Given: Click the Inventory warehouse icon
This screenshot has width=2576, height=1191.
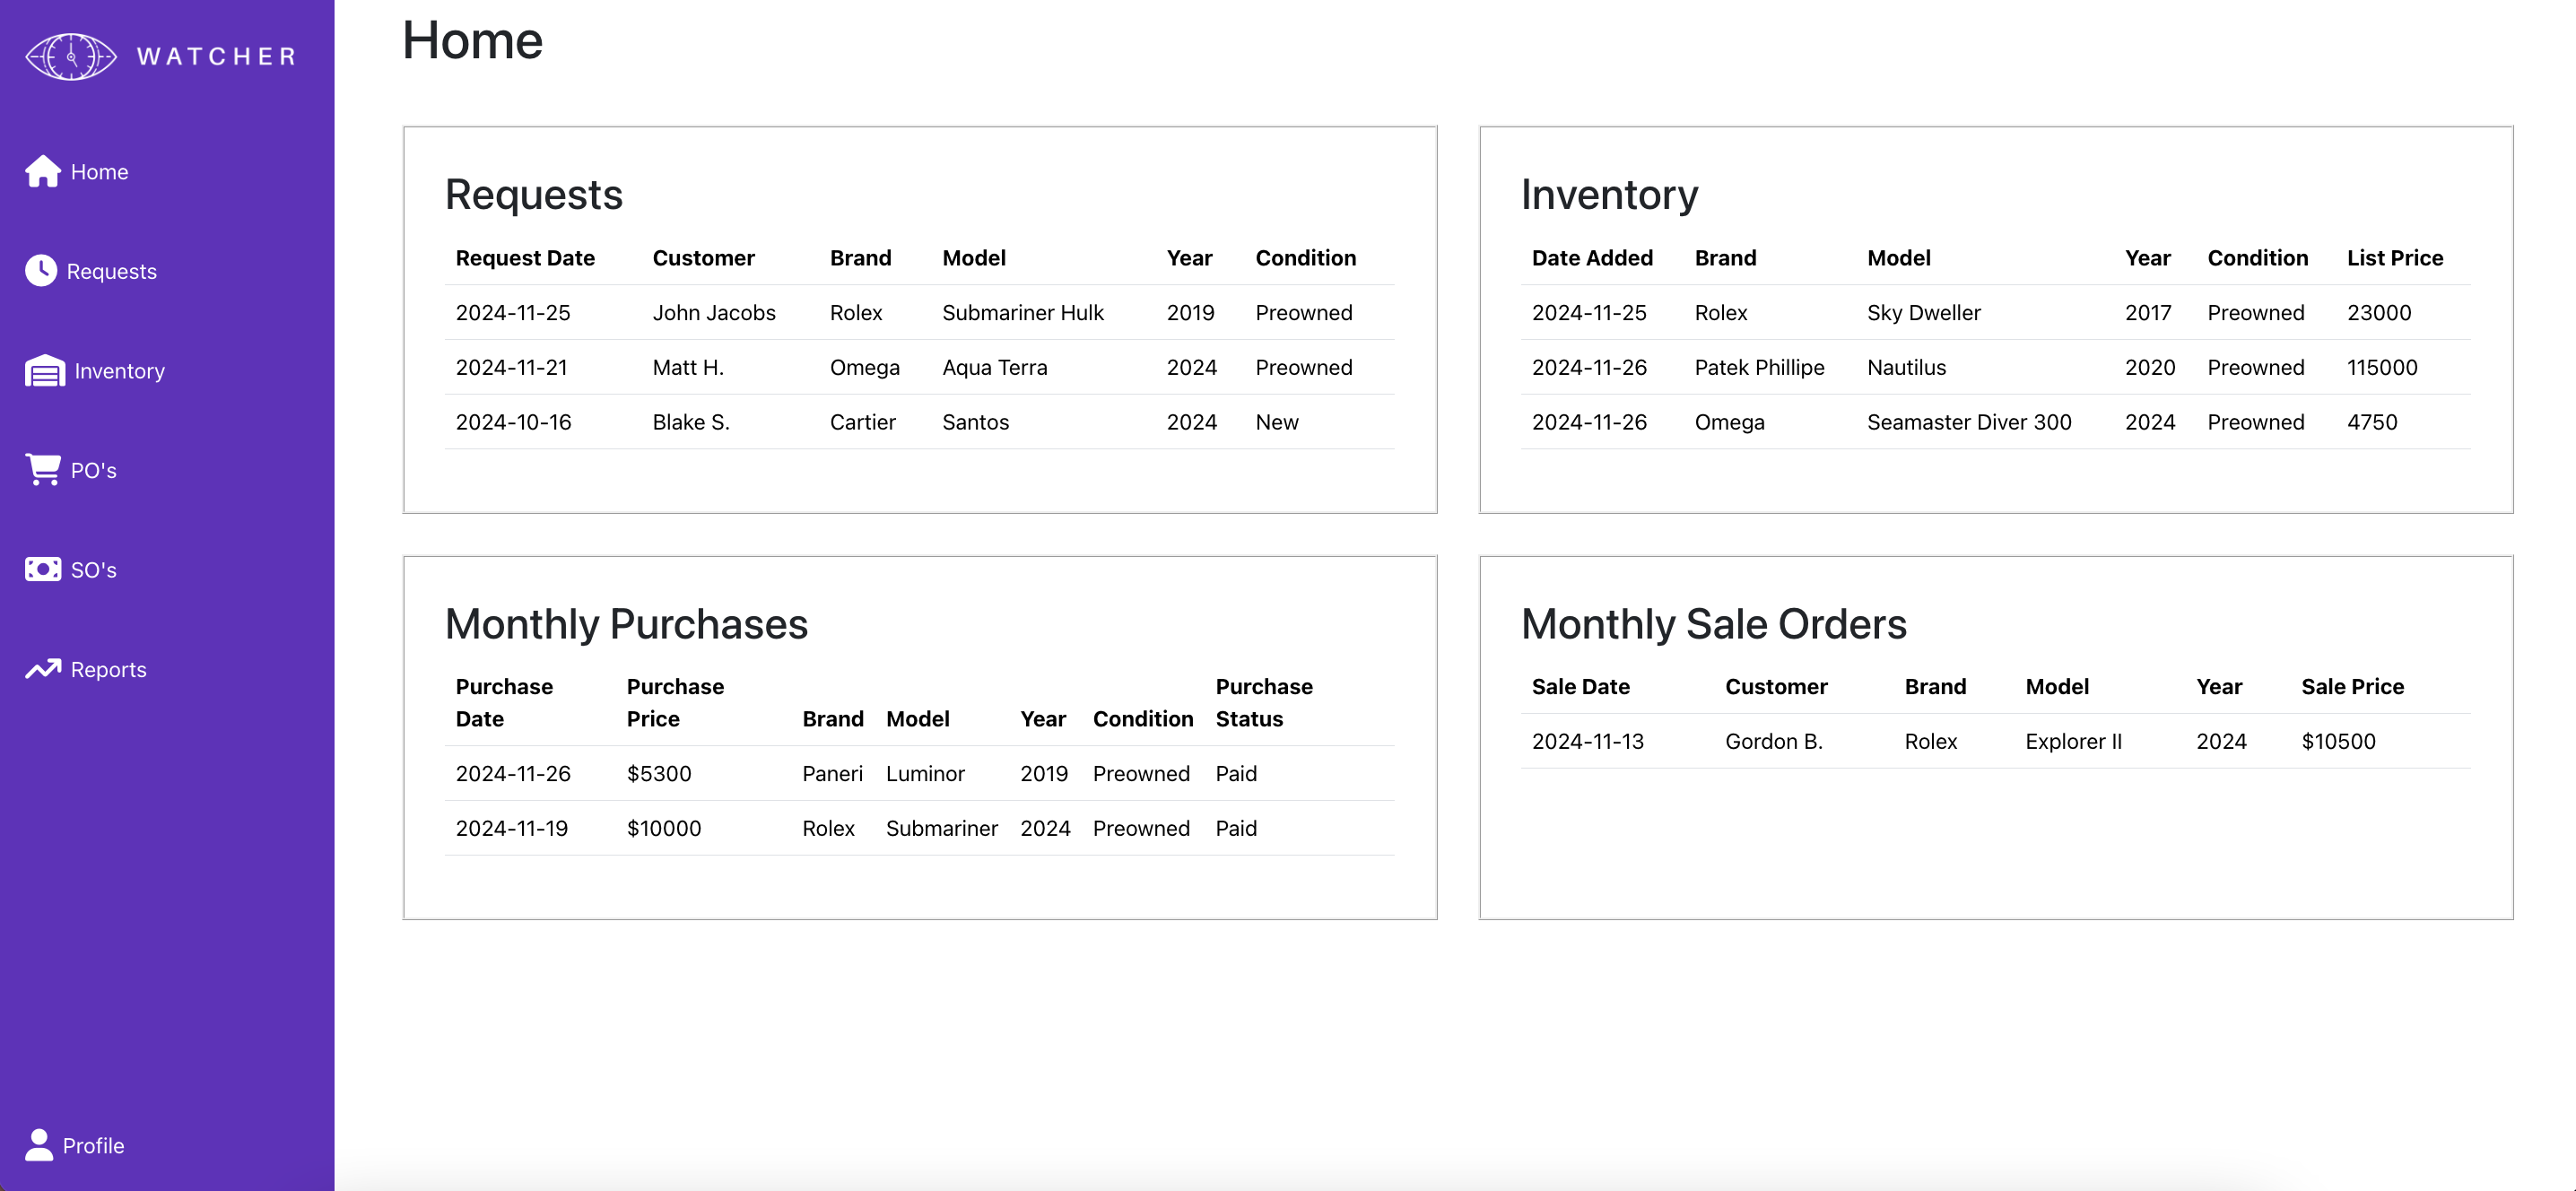Looking at the screenshot, I should (x=45, y=371).
